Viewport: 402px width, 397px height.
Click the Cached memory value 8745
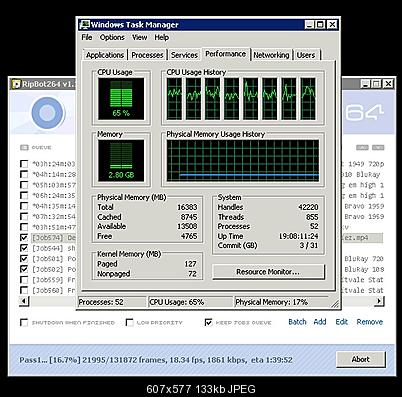[189, 217]
